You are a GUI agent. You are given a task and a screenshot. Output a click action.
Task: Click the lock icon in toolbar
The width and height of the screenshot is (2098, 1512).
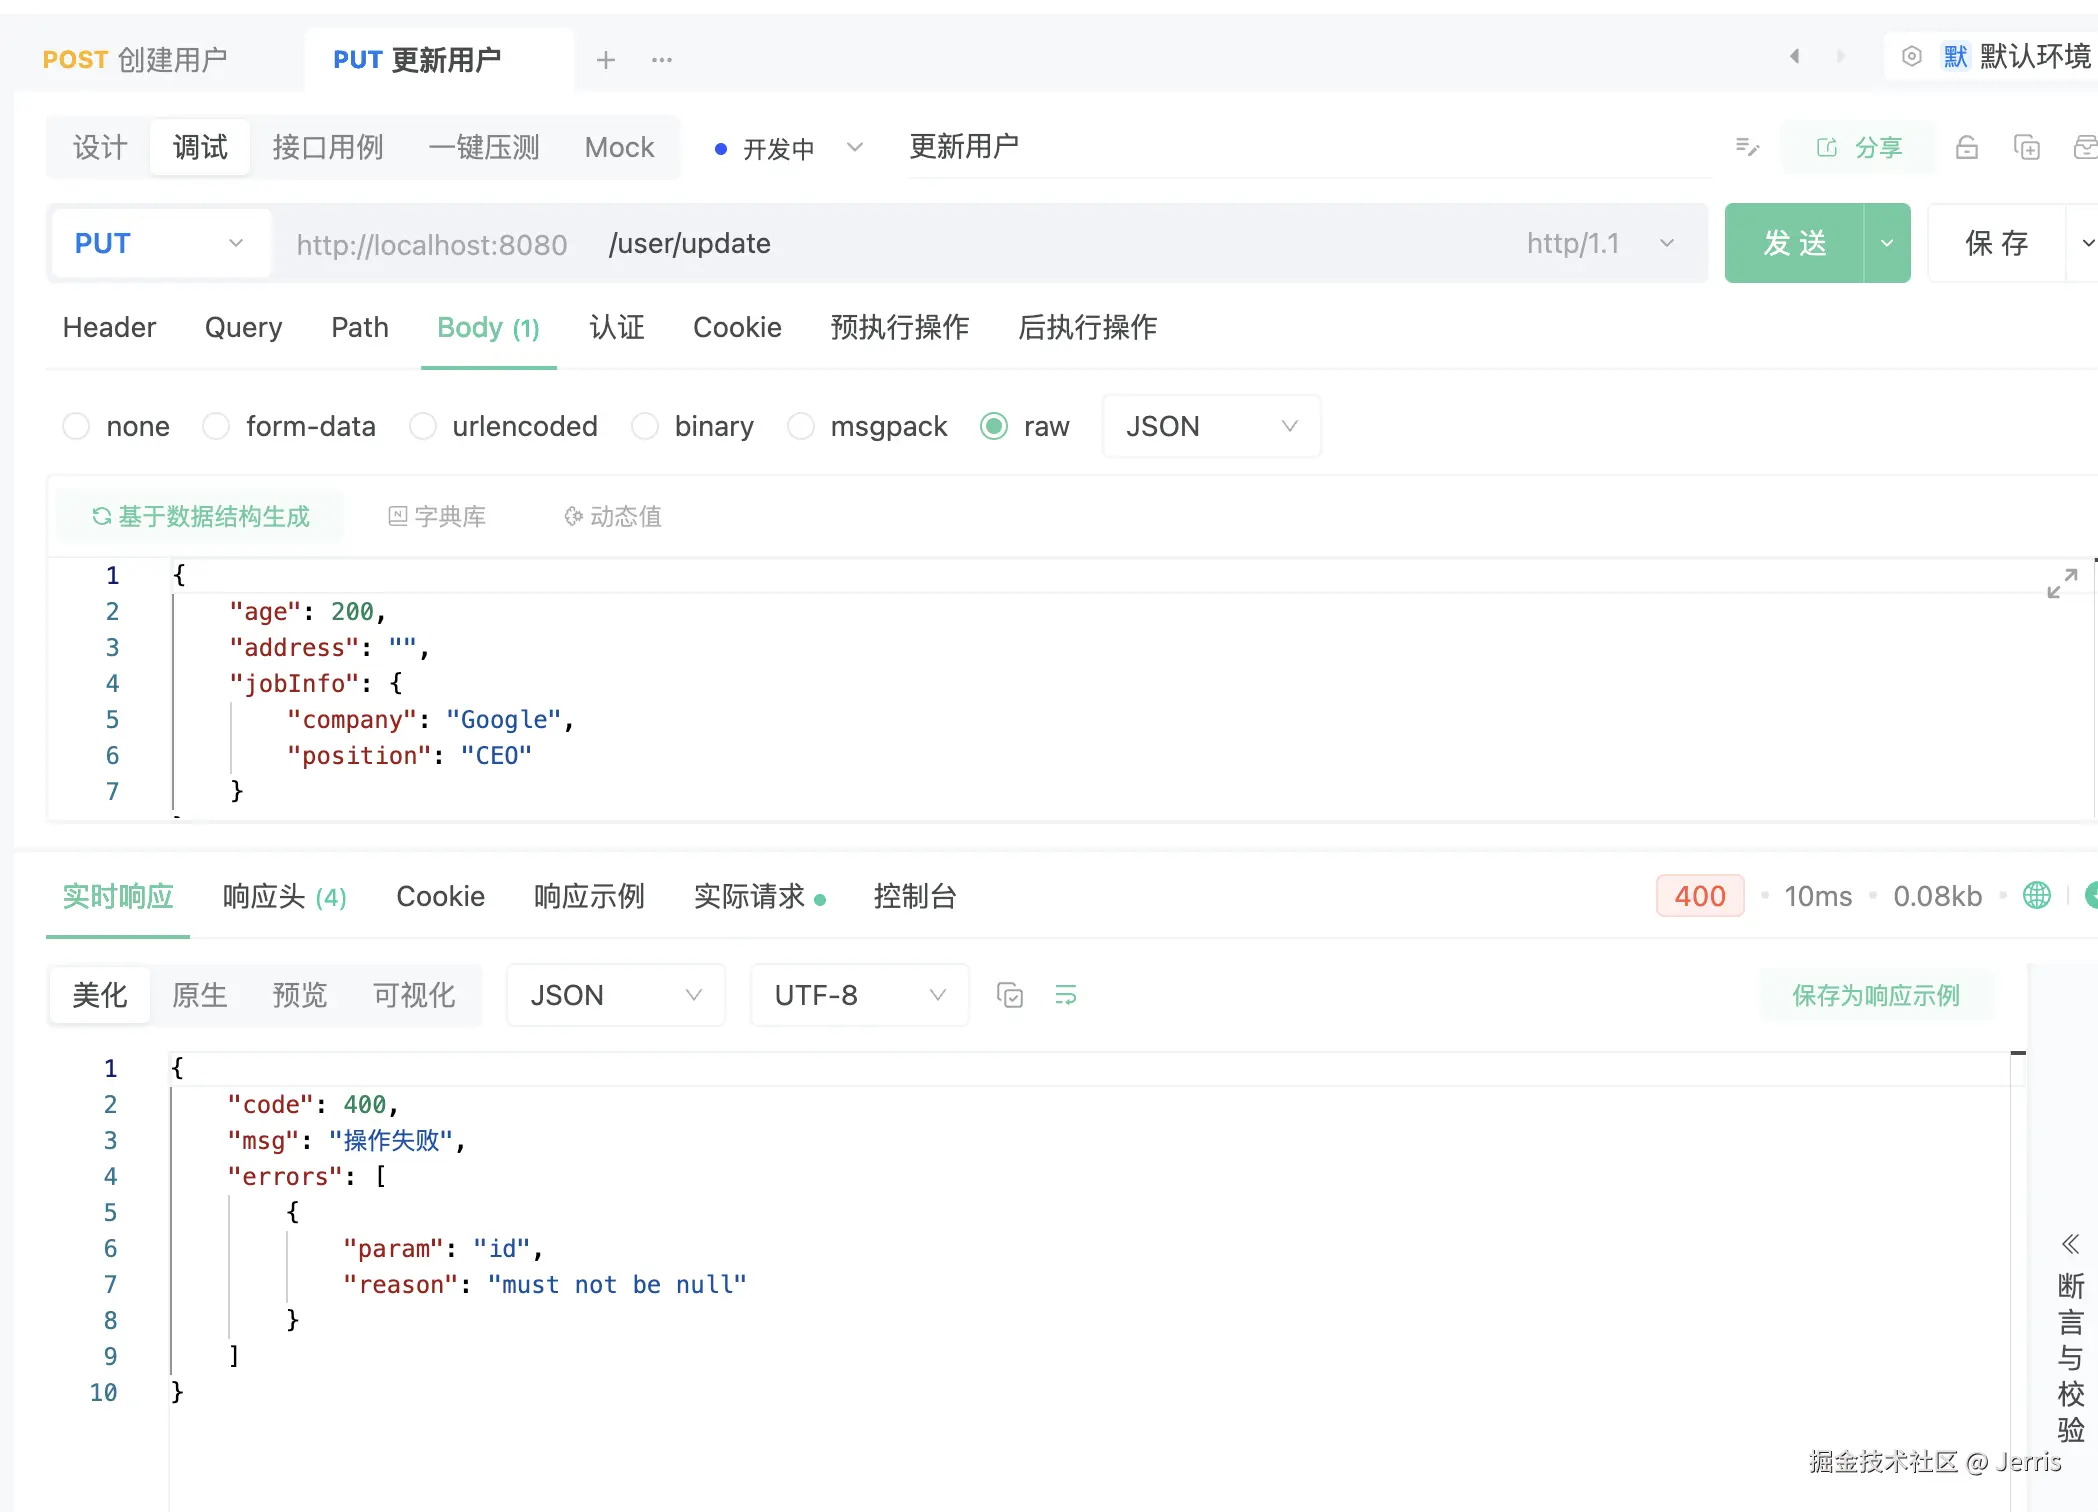[1967, 147]
